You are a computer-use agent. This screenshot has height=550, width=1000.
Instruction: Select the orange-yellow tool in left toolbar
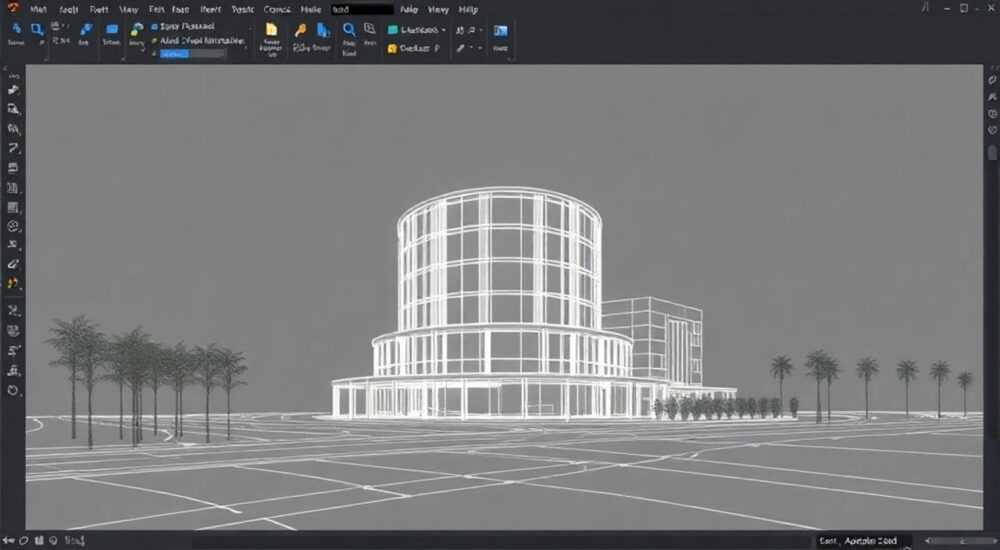13,283
